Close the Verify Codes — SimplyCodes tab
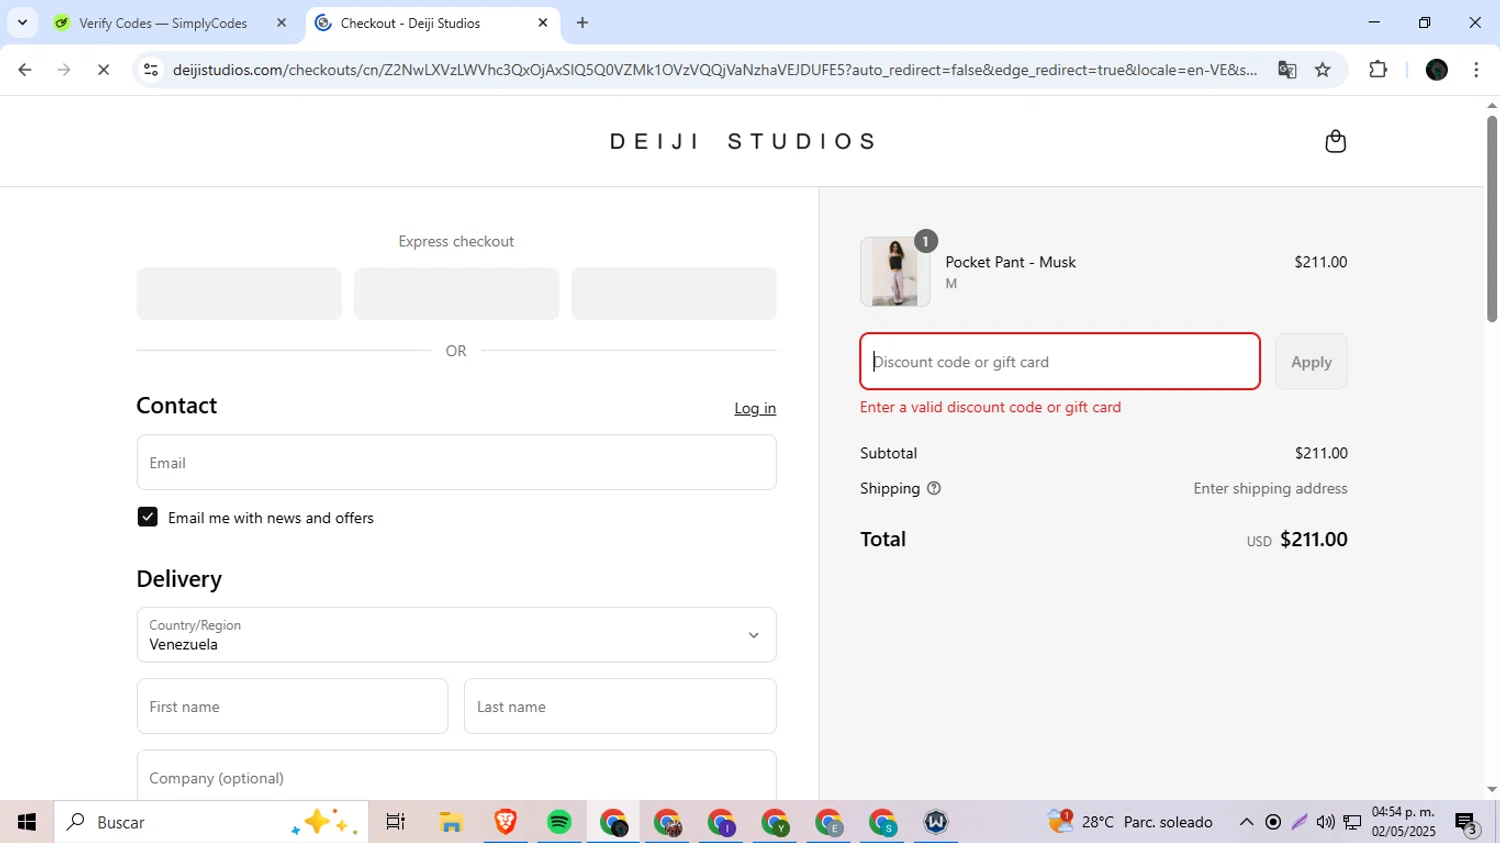Viewport: 1500px width, 843px height. coord(281,22)
